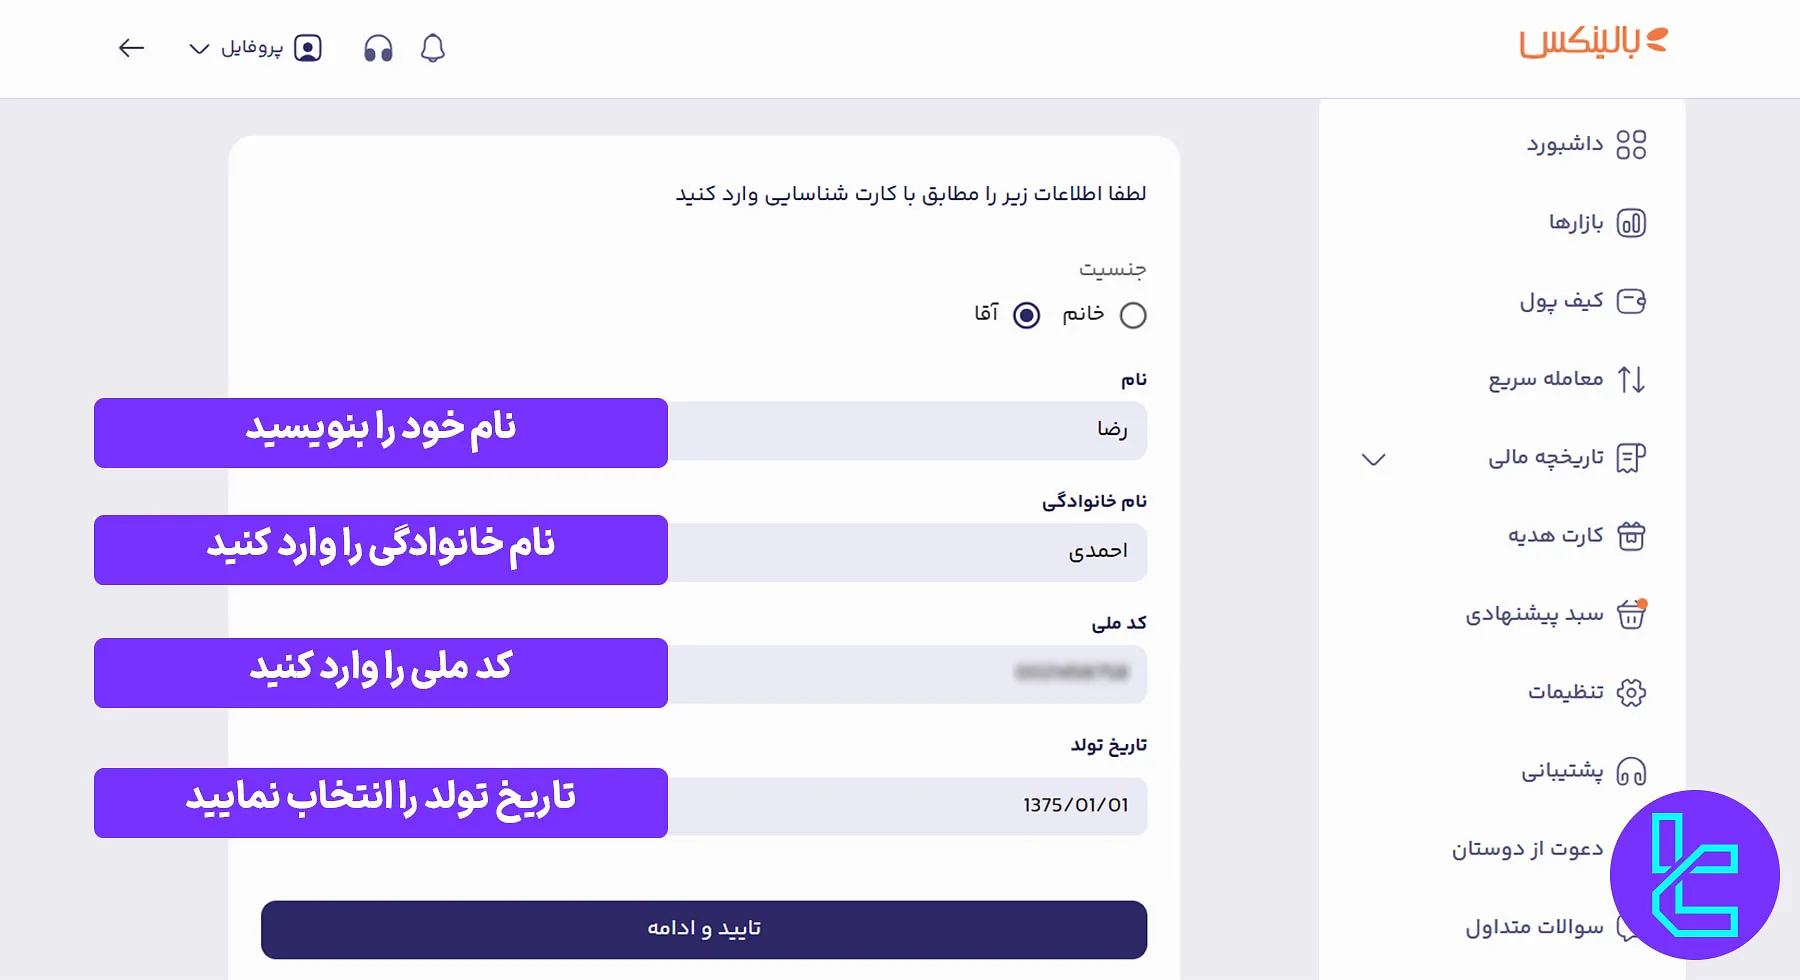Collapse the تاریخچه مالی sidebar section

(1374, 459)
